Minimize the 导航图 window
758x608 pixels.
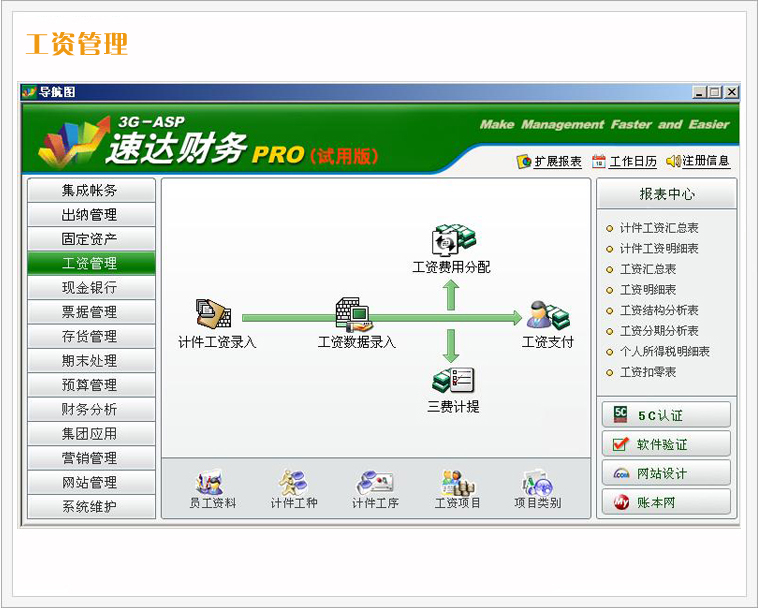(699, 92)
